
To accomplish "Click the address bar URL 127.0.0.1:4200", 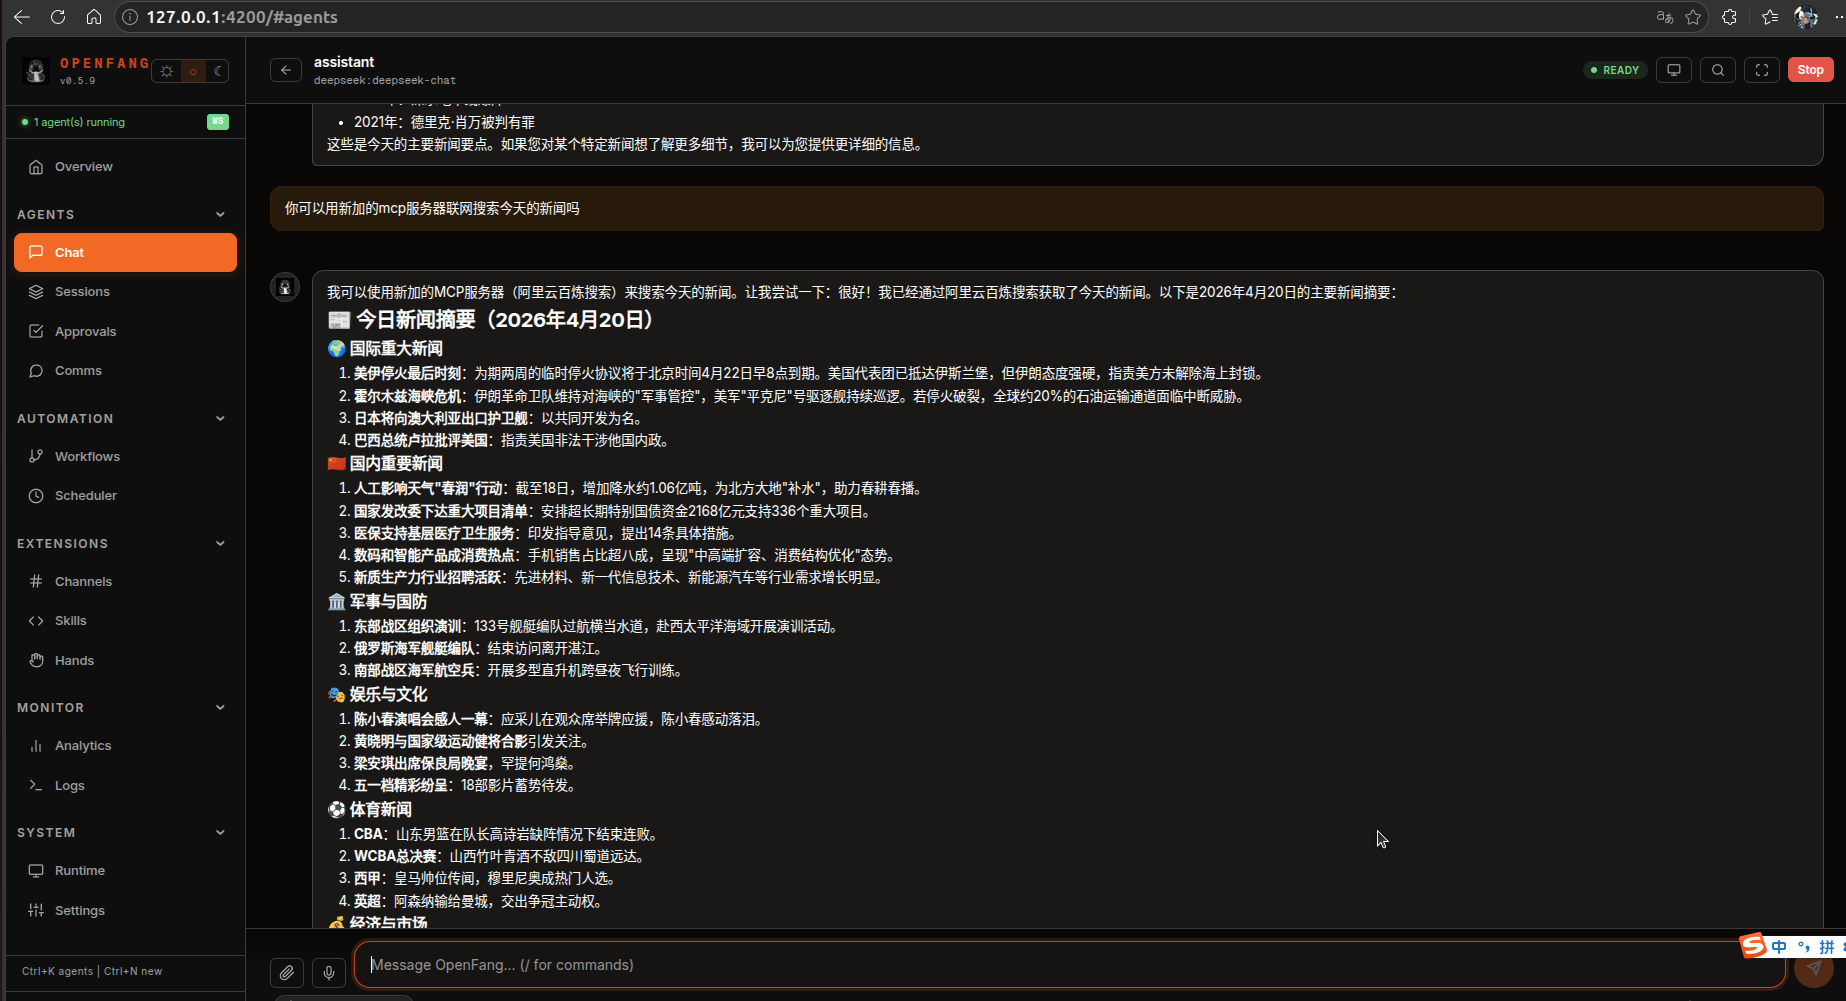I will pyautogui.click(x=242, y=17).
